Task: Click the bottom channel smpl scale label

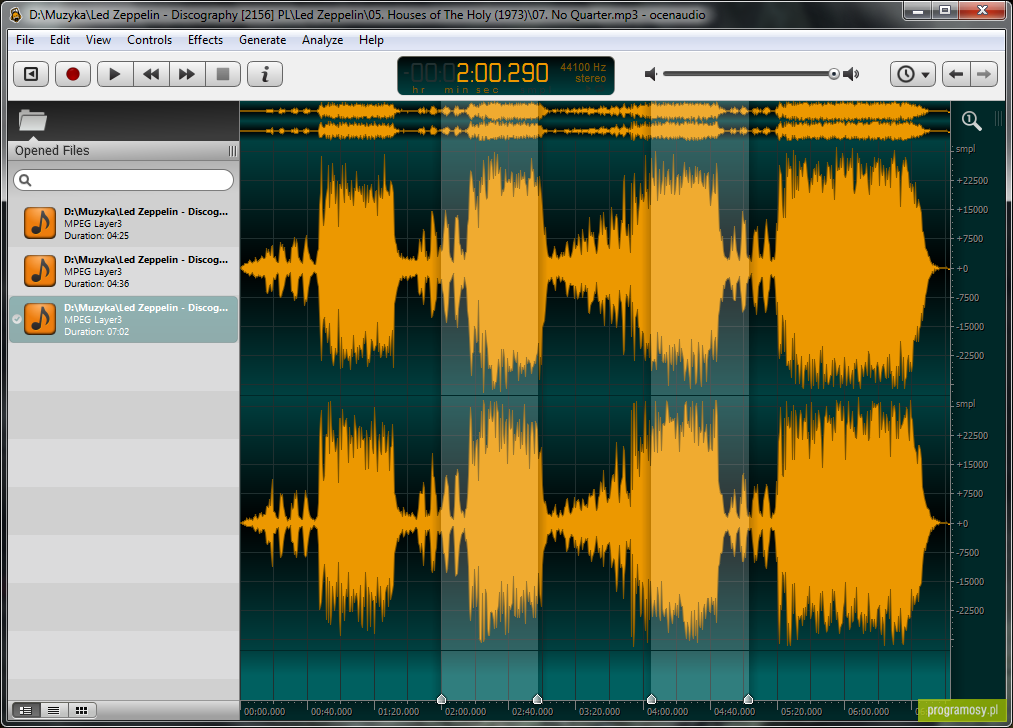Action: click(965, 404)
